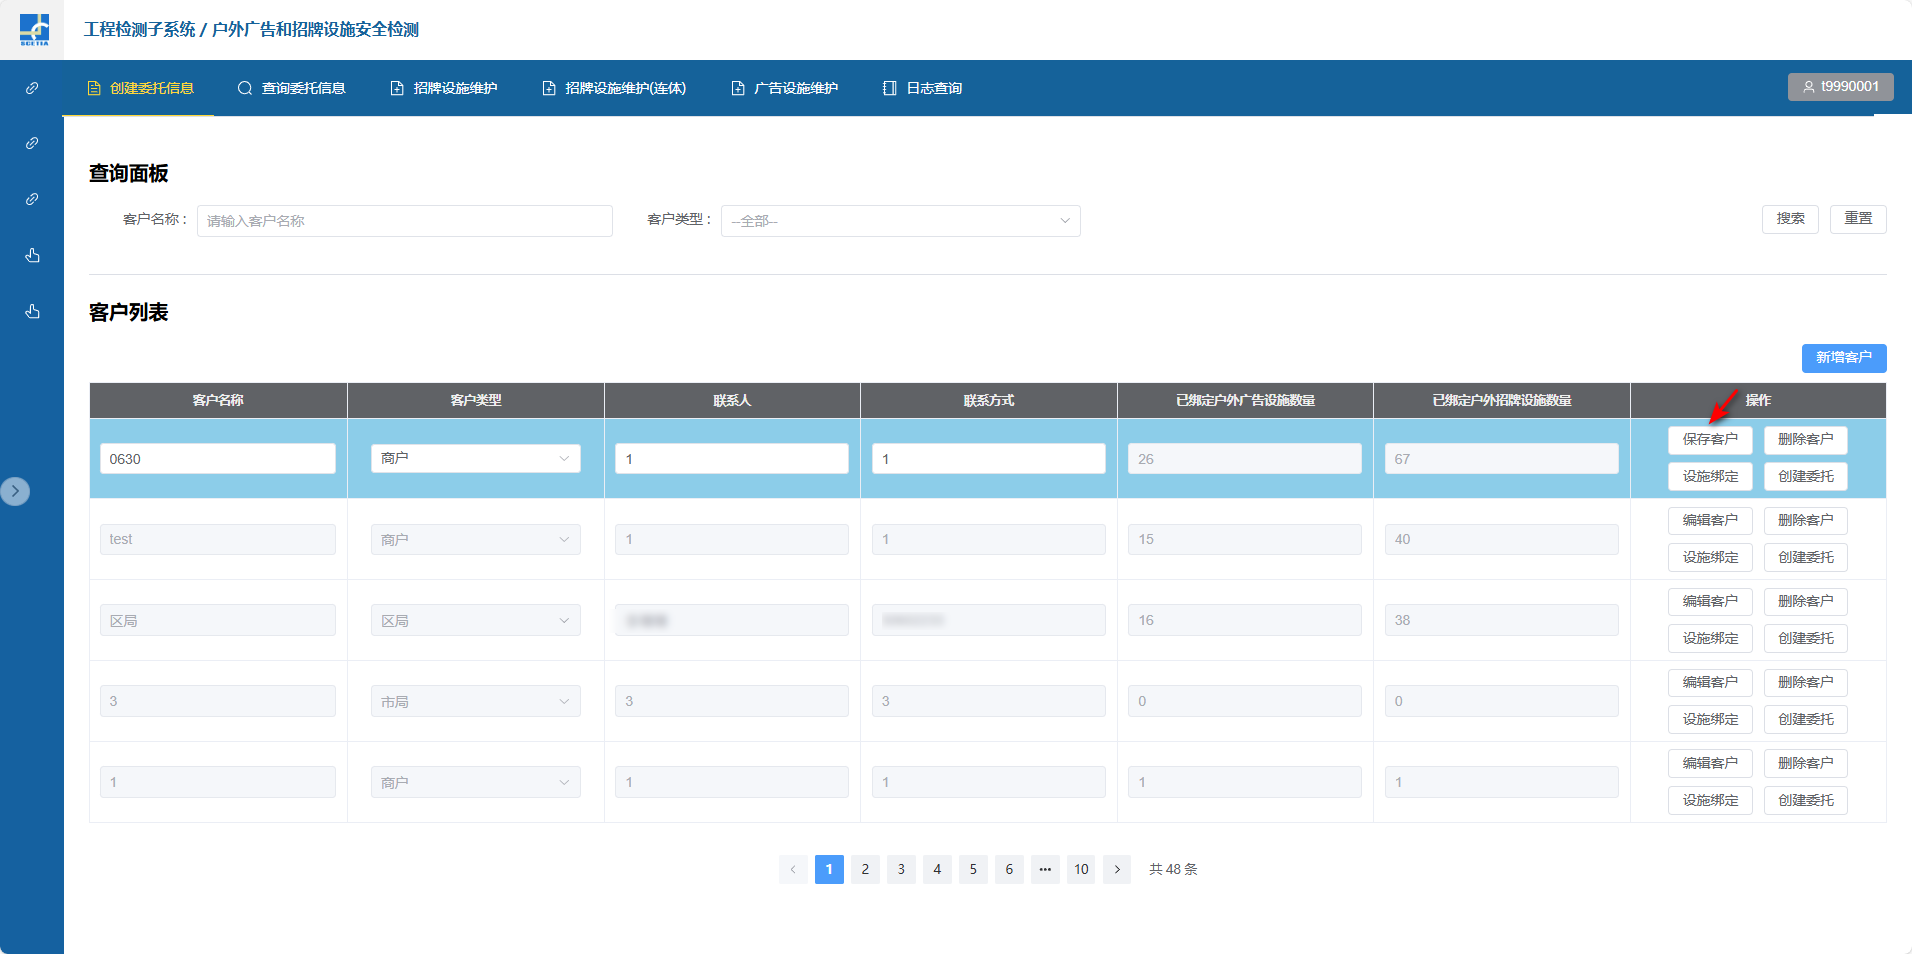Click the first link icon in sidebar

coord(32,88)
